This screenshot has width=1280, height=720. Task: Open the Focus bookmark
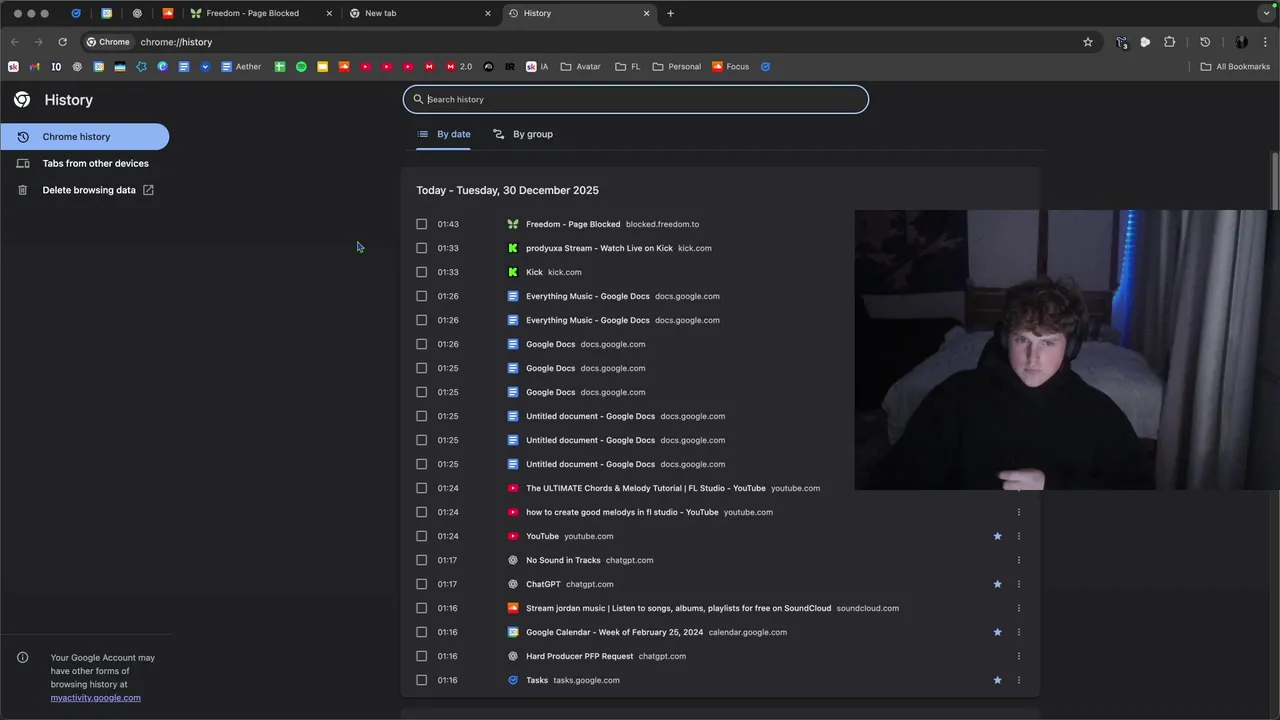point(730,67)
